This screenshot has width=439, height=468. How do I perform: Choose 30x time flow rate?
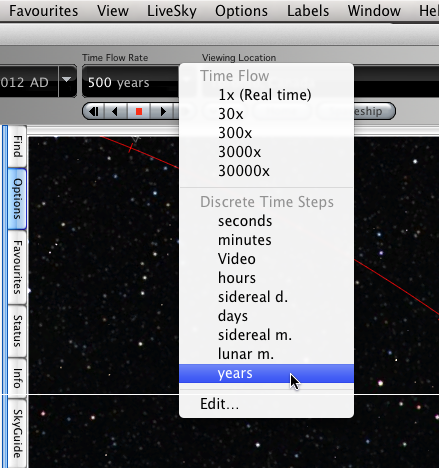click(266, 114)
